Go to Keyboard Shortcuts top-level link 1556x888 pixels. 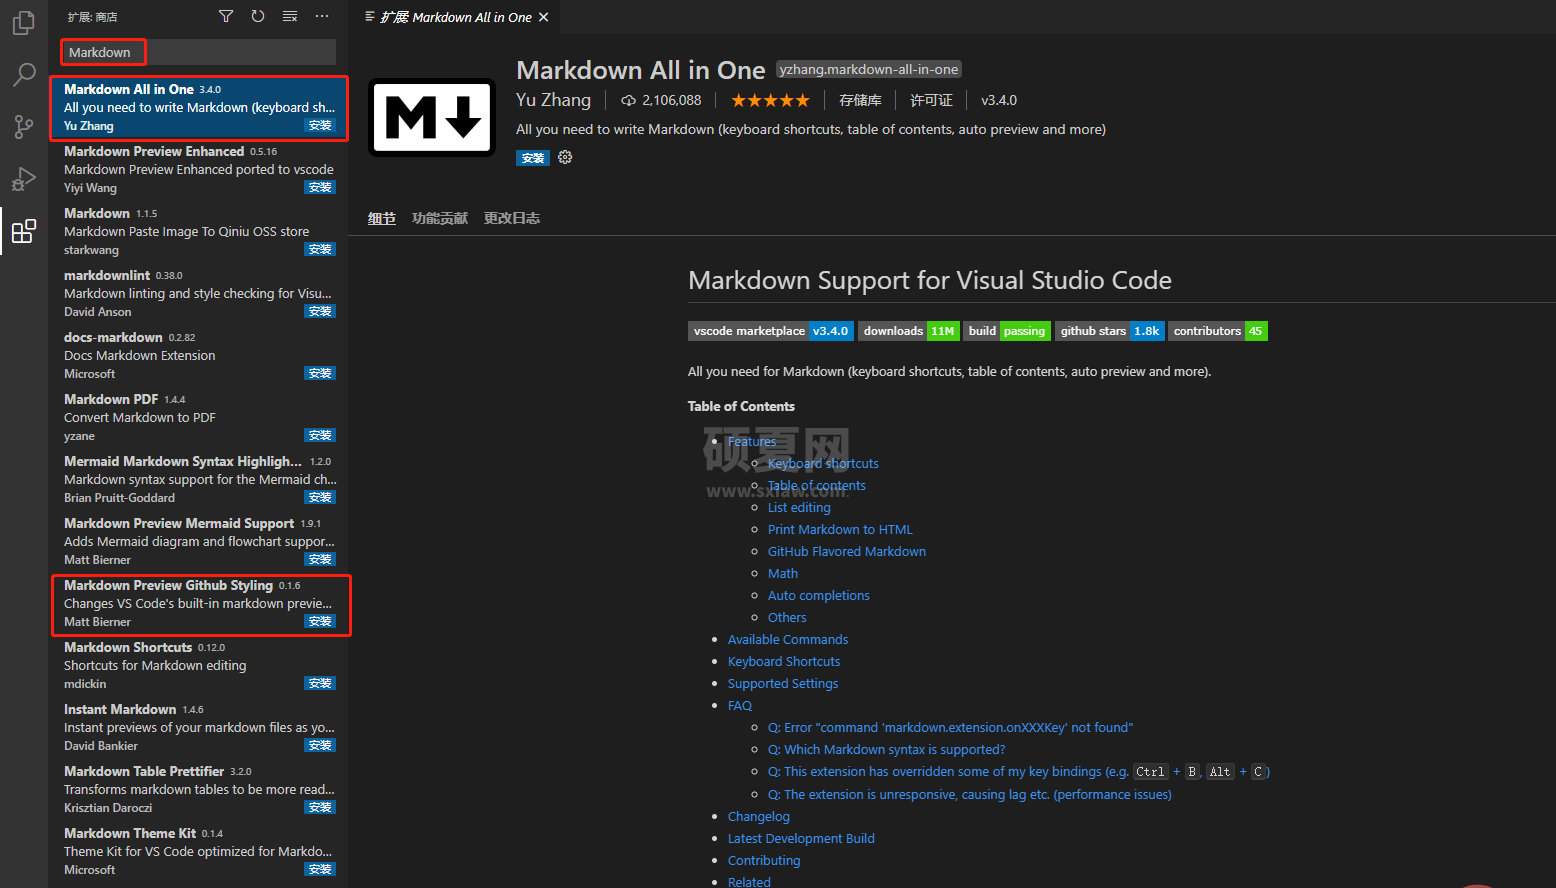click(784, 662)
